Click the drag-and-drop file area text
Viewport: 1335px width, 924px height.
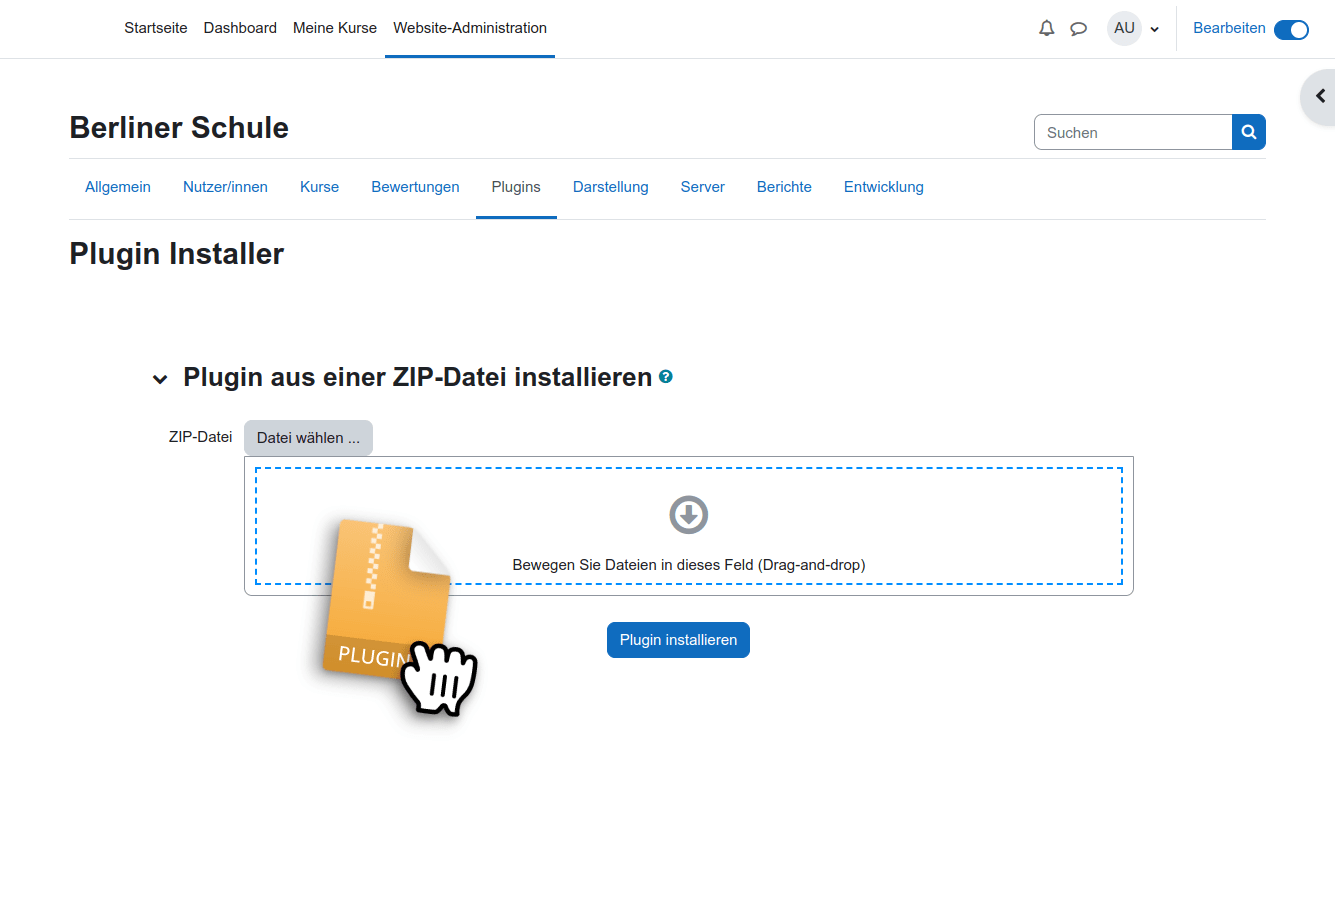pyautogui.click(x=688, y=565)
